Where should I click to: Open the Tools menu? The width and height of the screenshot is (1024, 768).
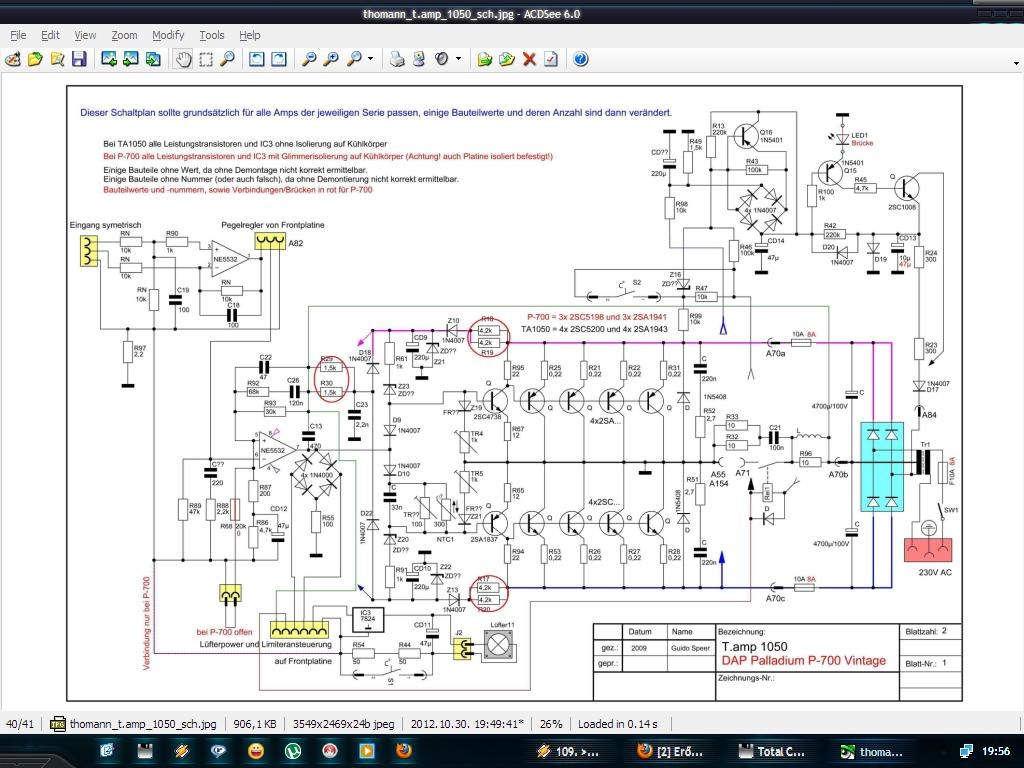point(212,35)
